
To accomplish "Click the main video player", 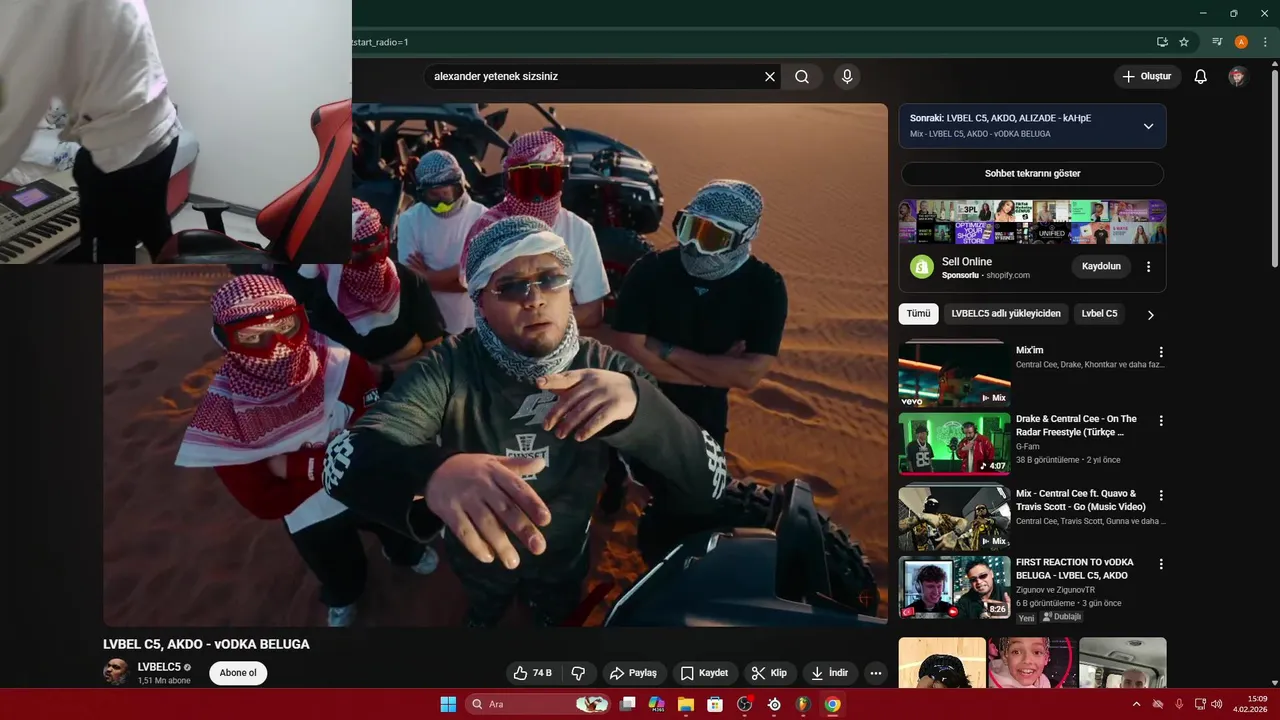I will (495, 365).
